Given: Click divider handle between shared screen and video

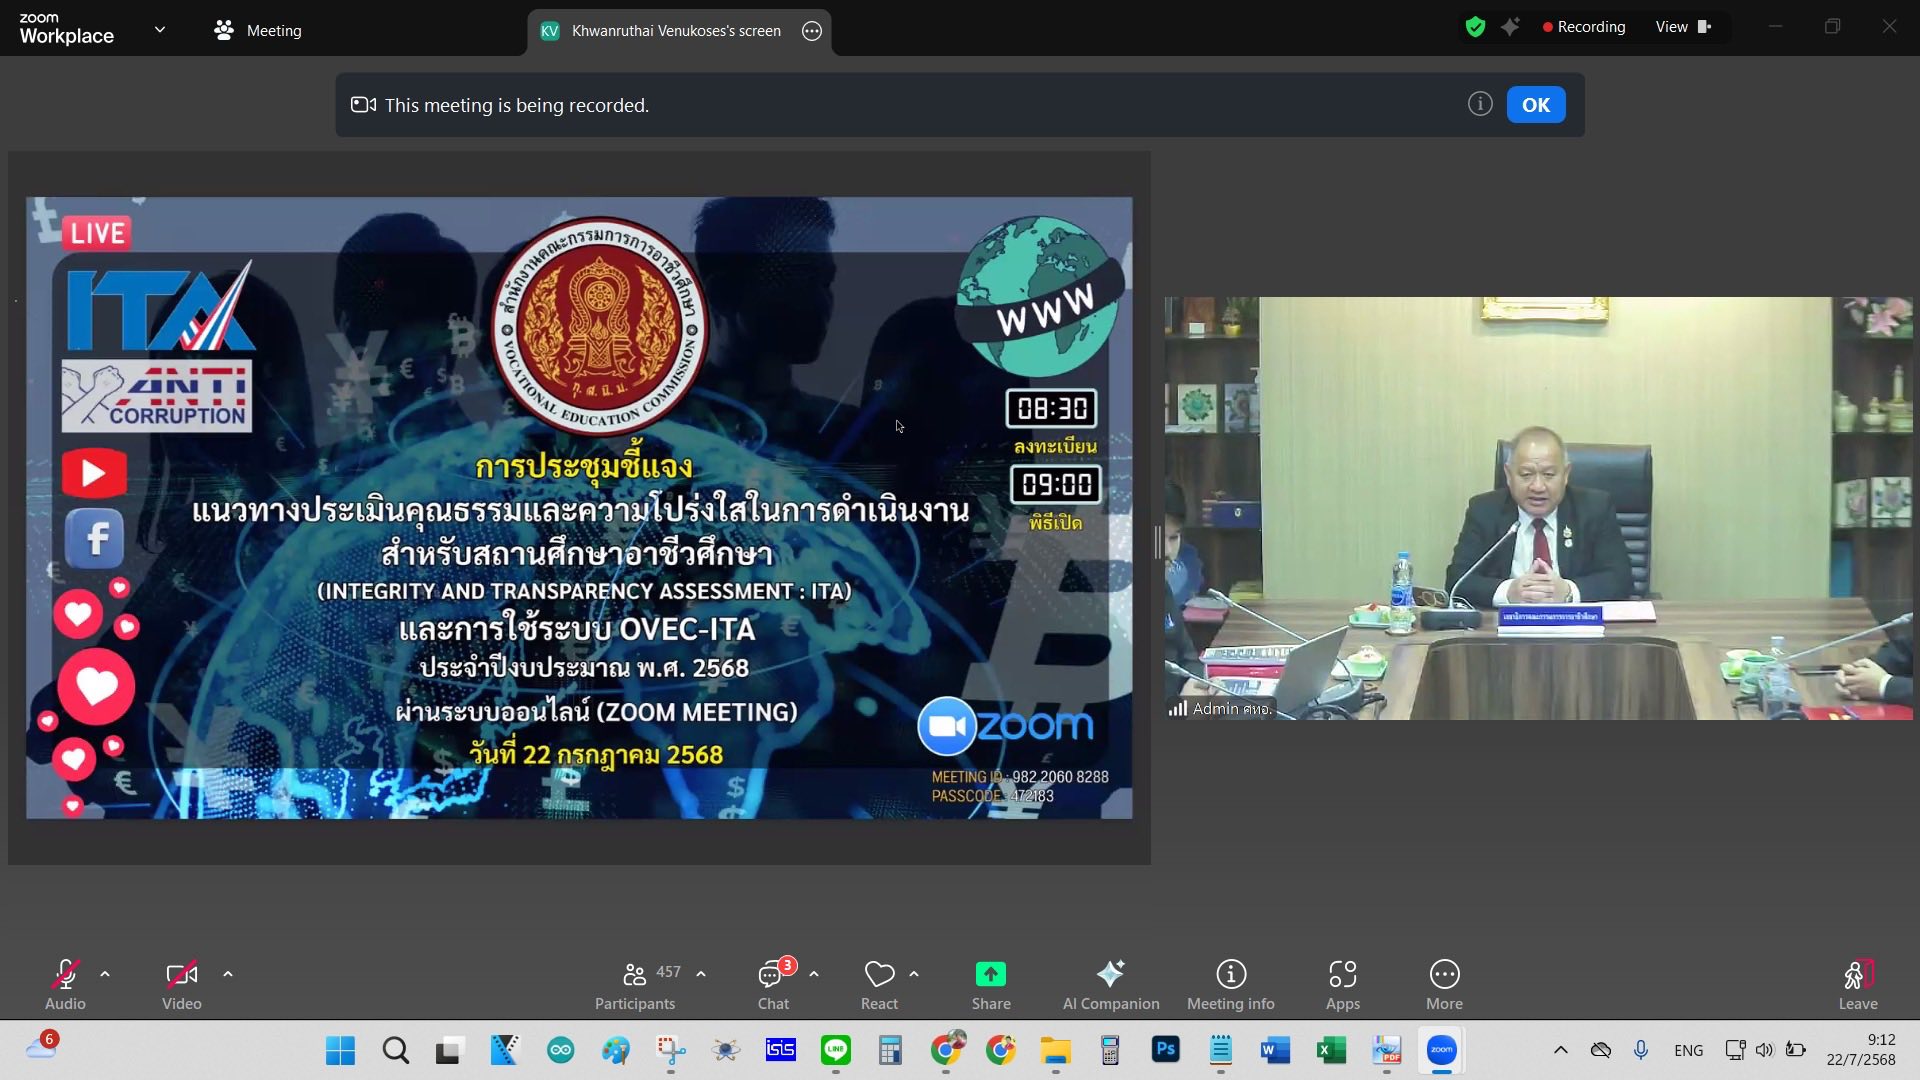Looking at the screenshot, I should pyautogui.click(x=1157, y=542).
